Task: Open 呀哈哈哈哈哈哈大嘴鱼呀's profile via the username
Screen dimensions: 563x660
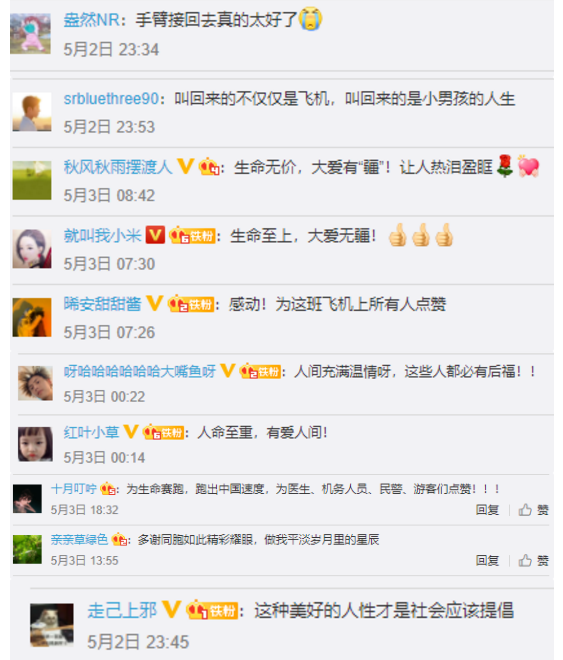Action: (x=139, y=371)
